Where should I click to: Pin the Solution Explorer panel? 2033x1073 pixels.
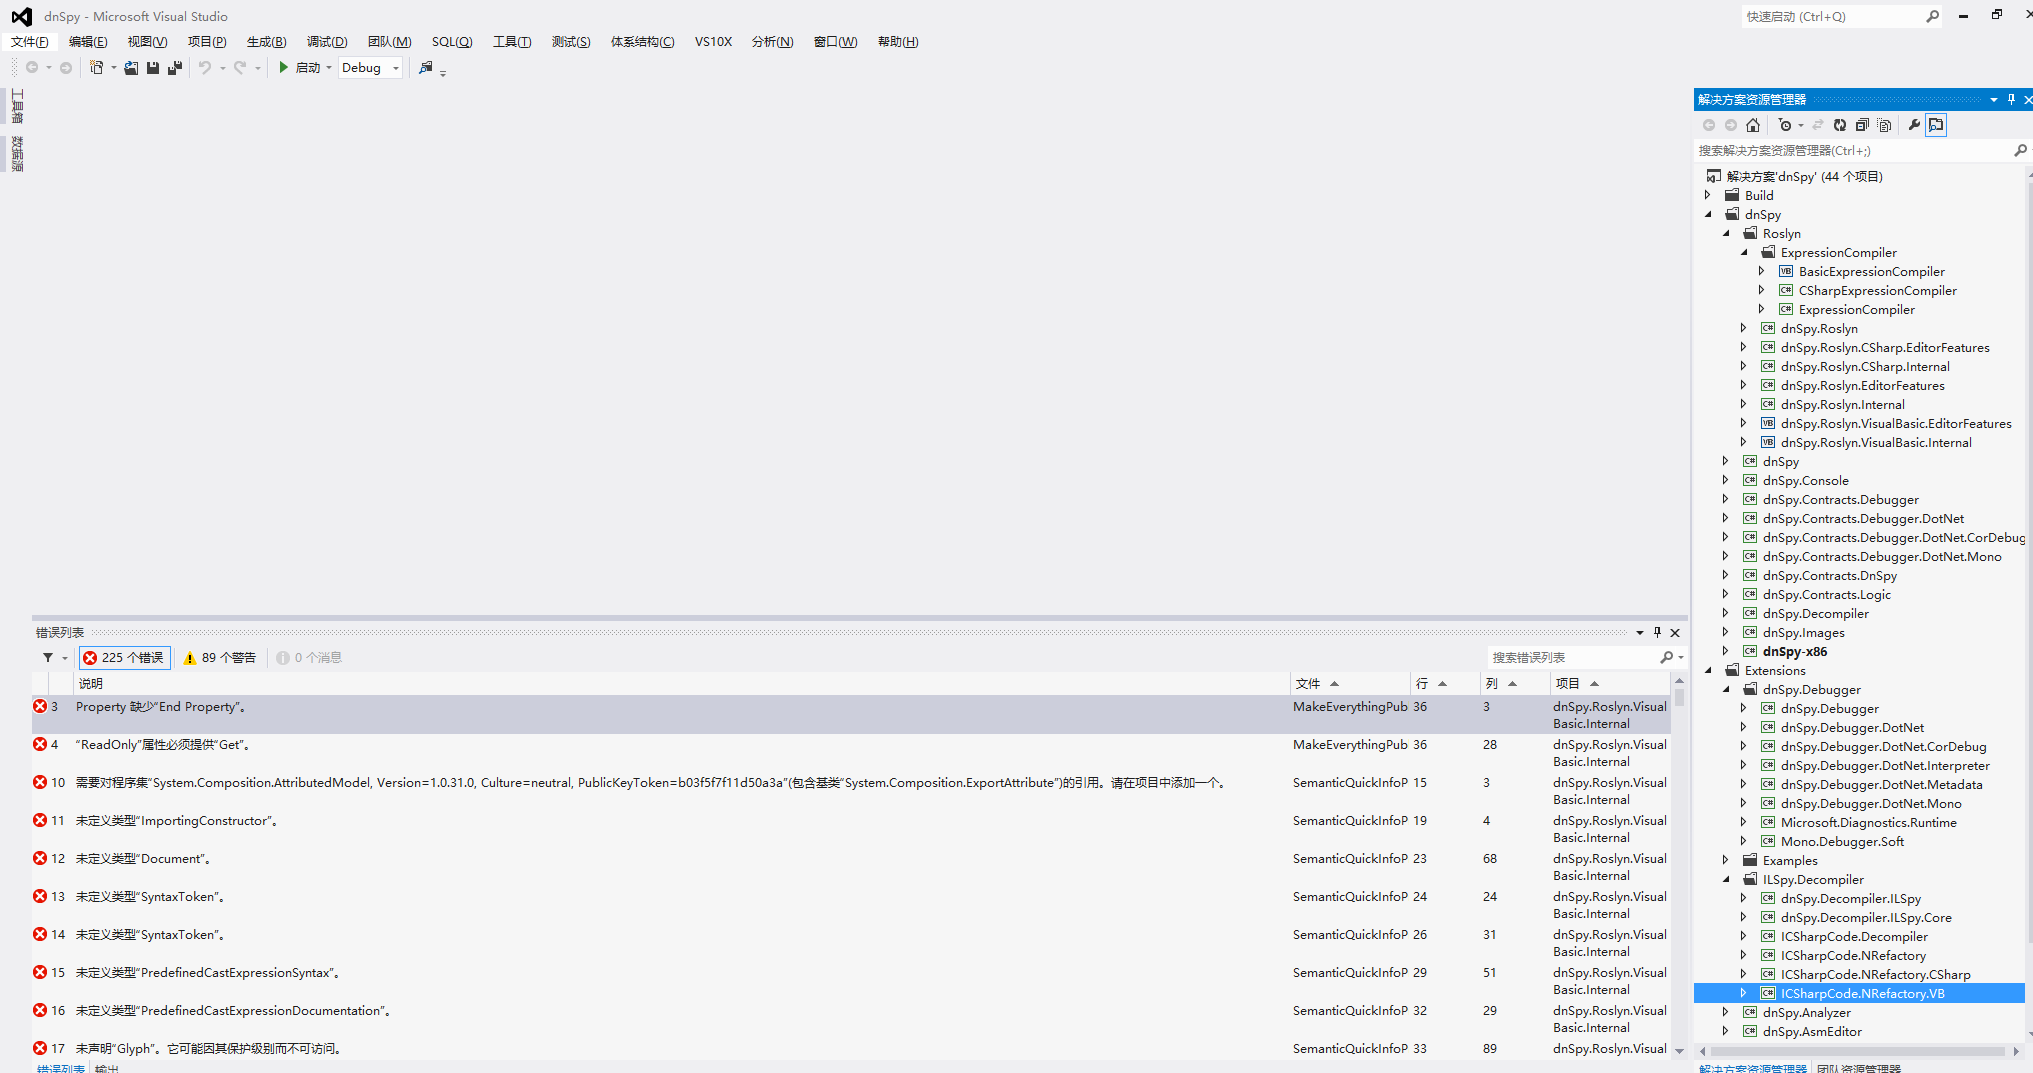pos(2011,99)
